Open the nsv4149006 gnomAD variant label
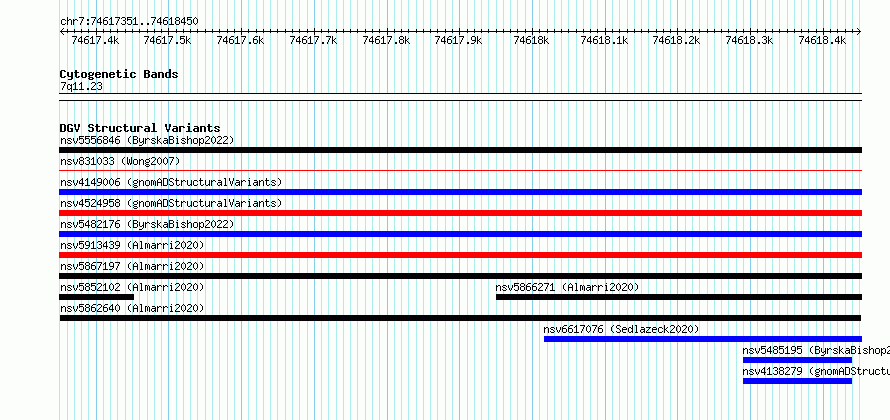Screen dimensions: 890x420 171,182
